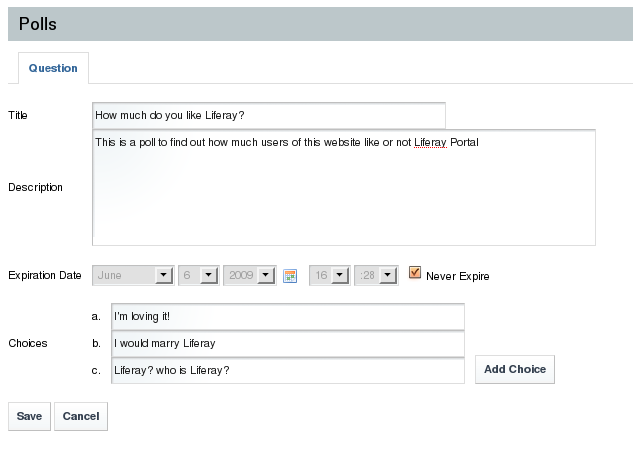Open the 2009 year dropdown

click(250, 275)
